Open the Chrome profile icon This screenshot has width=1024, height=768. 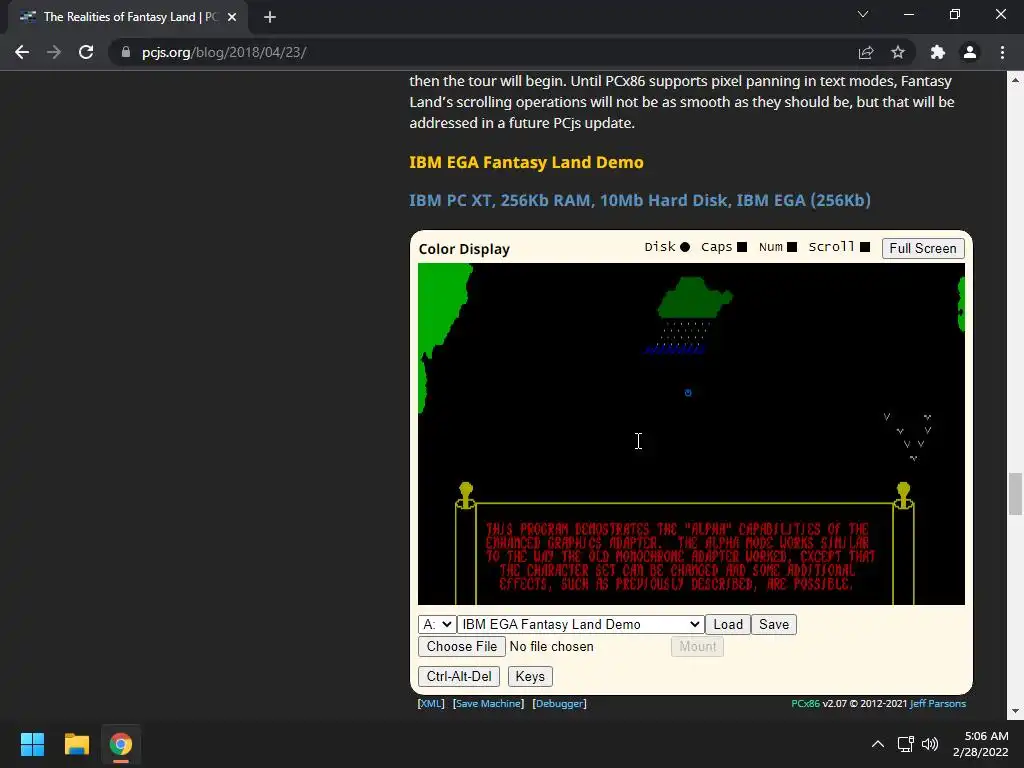[970, 52]
